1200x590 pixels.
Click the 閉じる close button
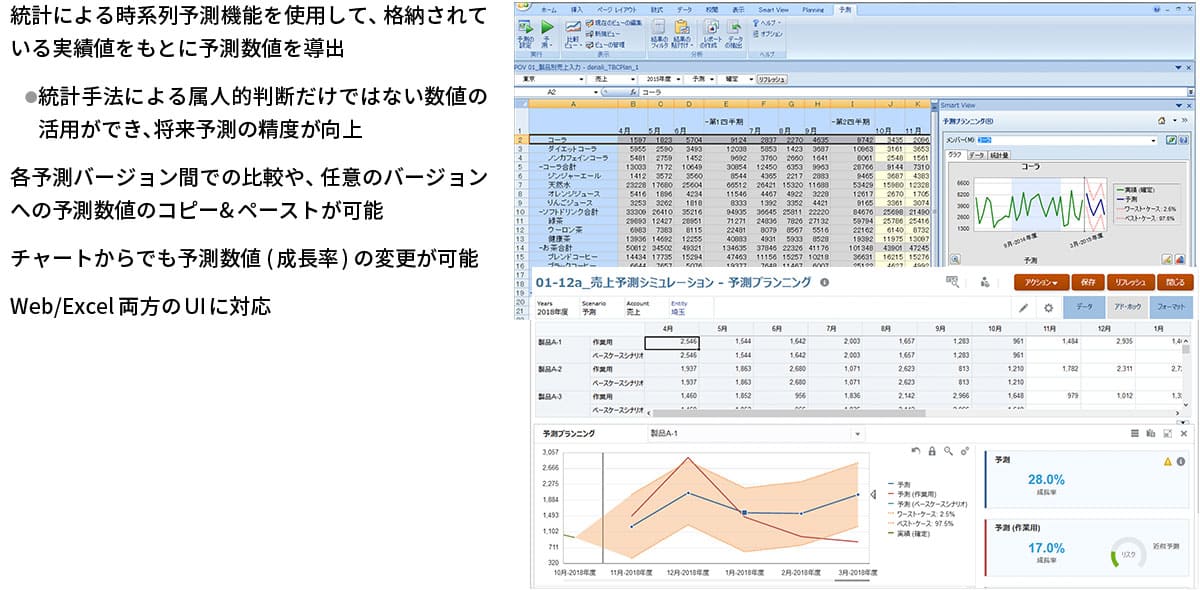coord(1176,283)
